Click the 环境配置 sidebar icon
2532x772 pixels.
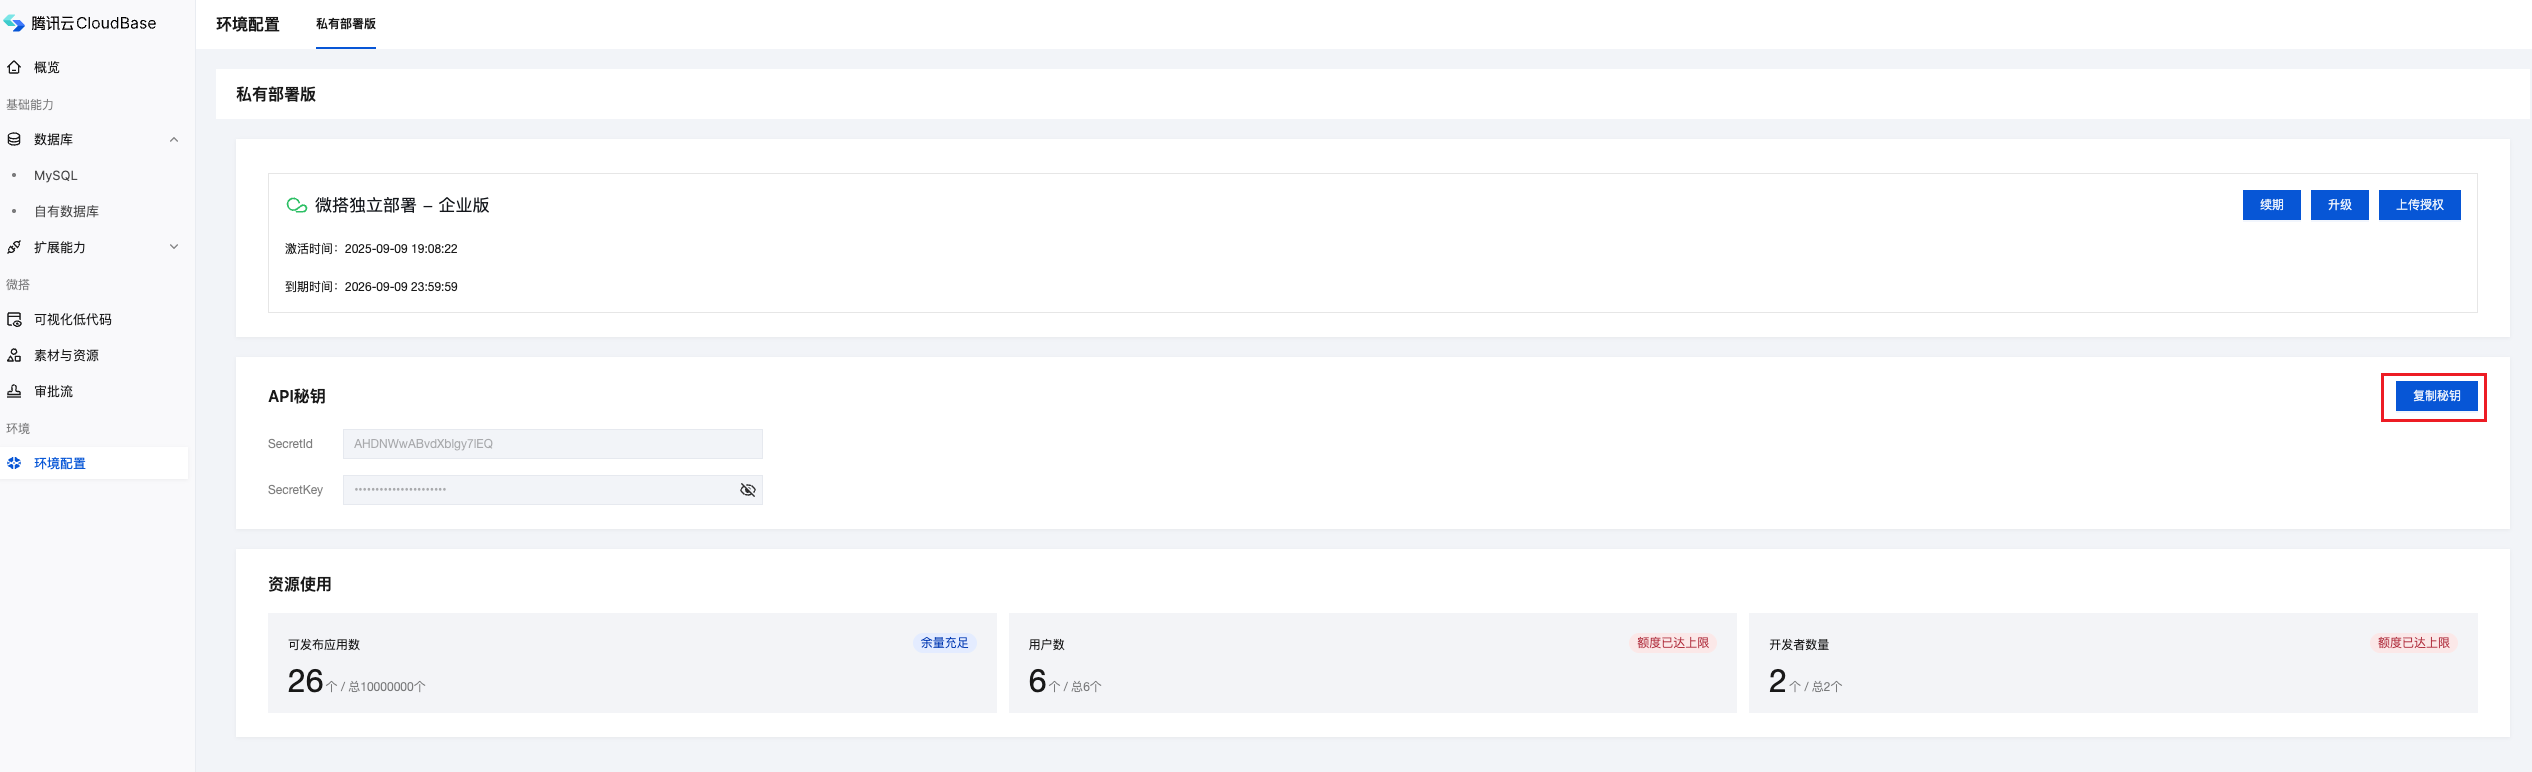point(14,463)
